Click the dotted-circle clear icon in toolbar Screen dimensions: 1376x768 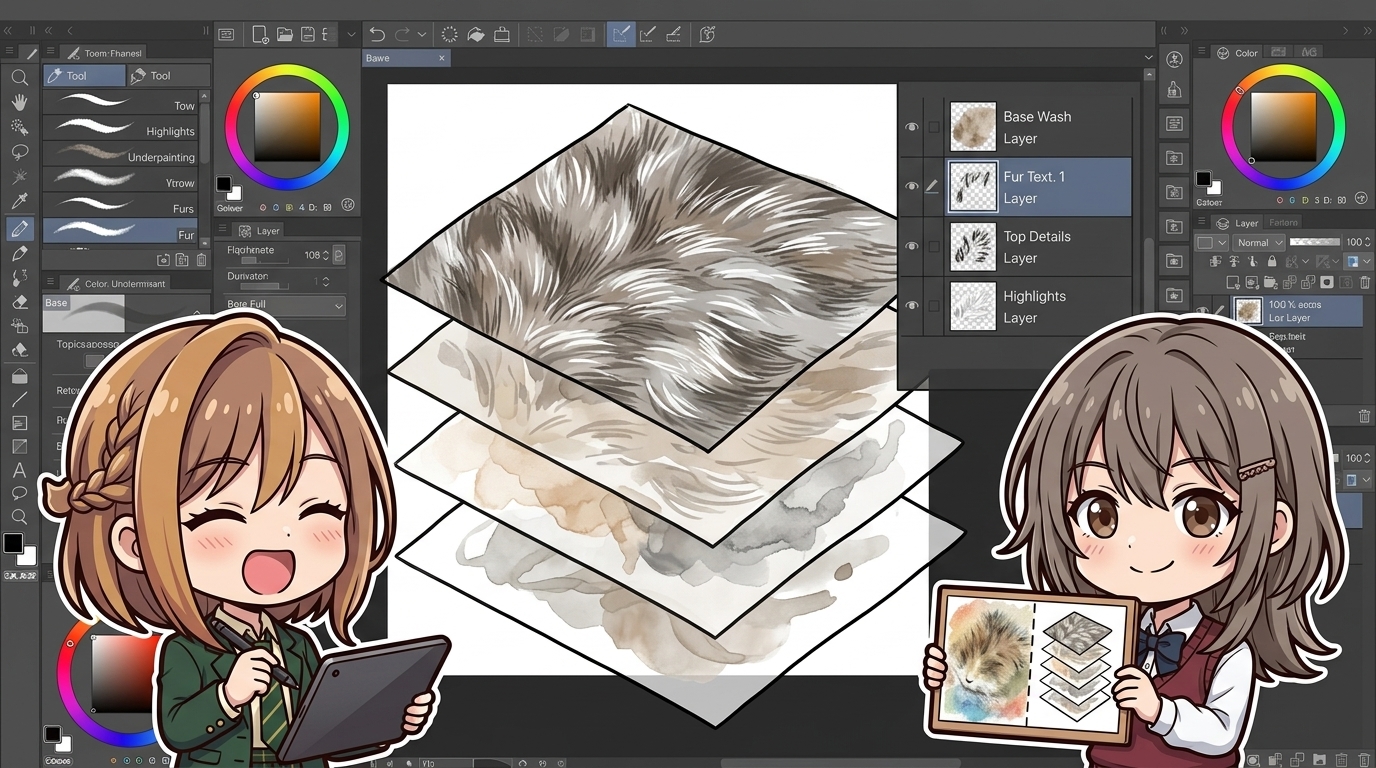pyautogui.click(x=450, y=34)
